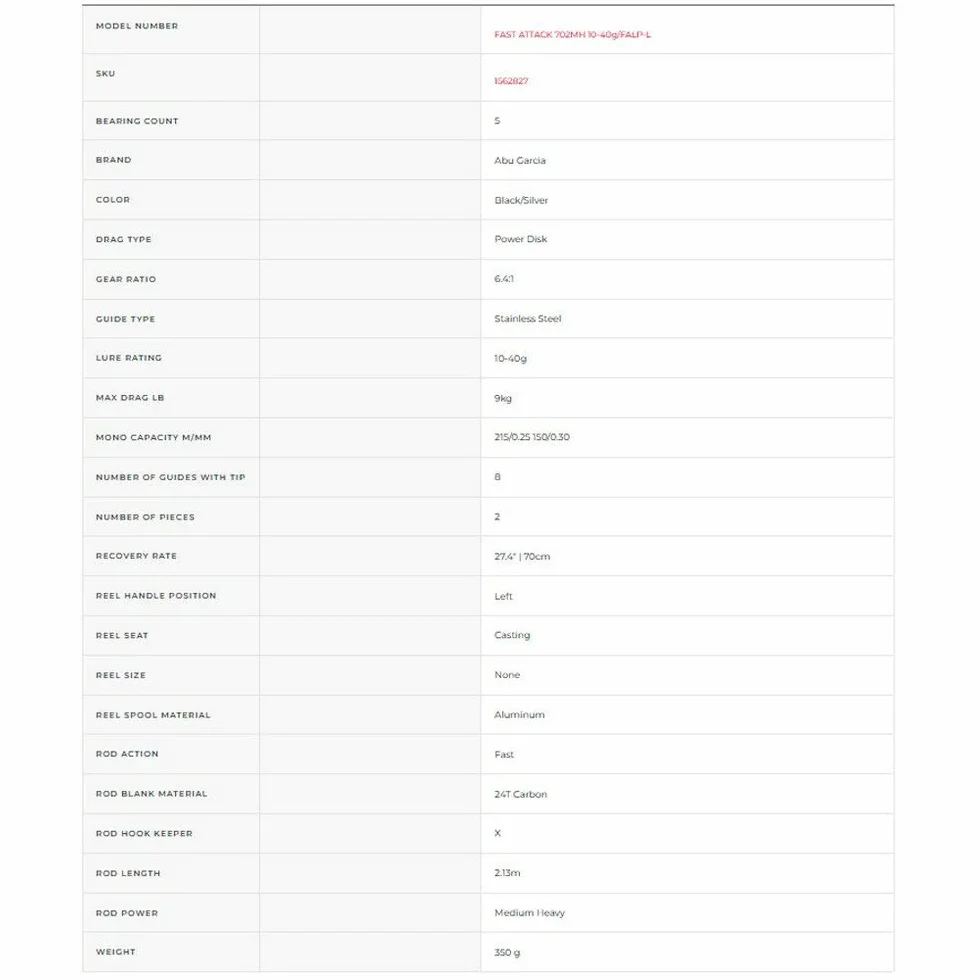The height and width of the screenshot is (980, 980).
Task: Select the Aluminum reel spool material value
Action: [x=519, y=715]
